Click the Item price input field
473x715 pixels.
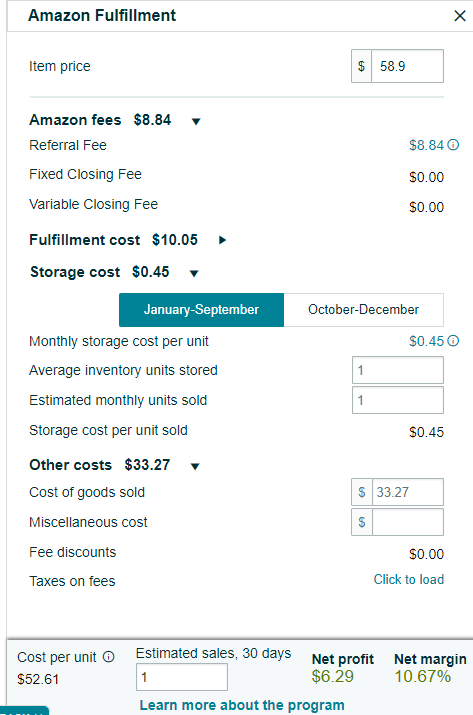pos(407,66)
